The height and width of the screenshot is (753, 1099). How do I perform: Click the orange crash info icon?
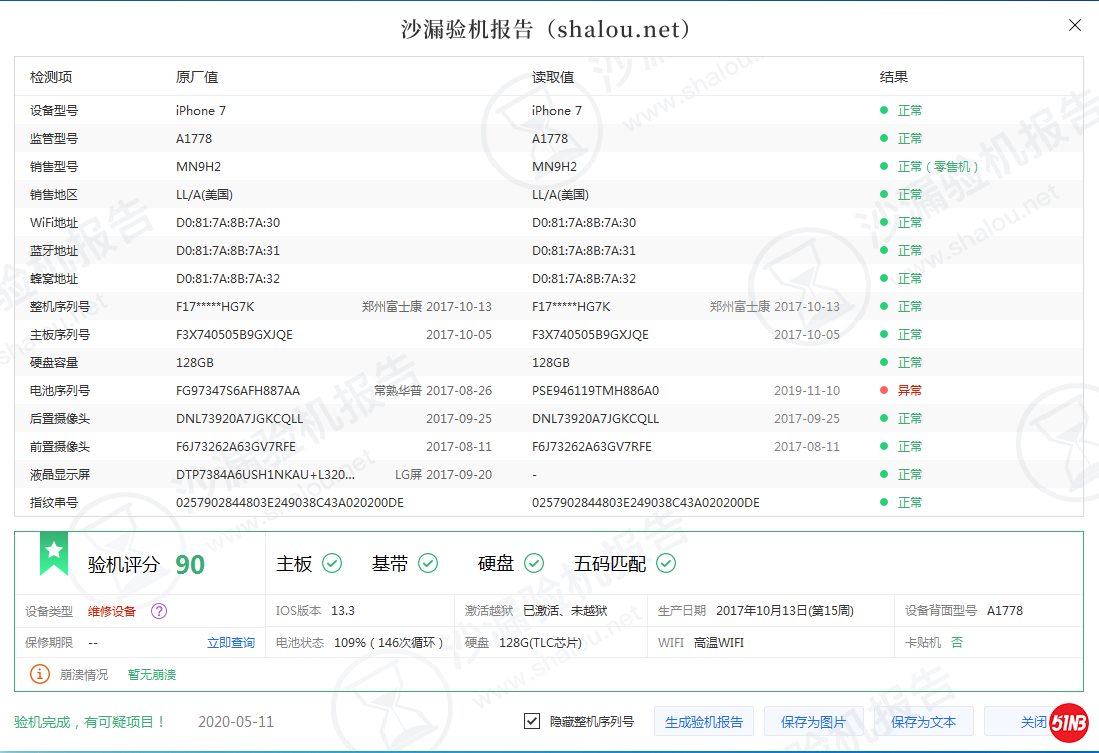[40, 674]
